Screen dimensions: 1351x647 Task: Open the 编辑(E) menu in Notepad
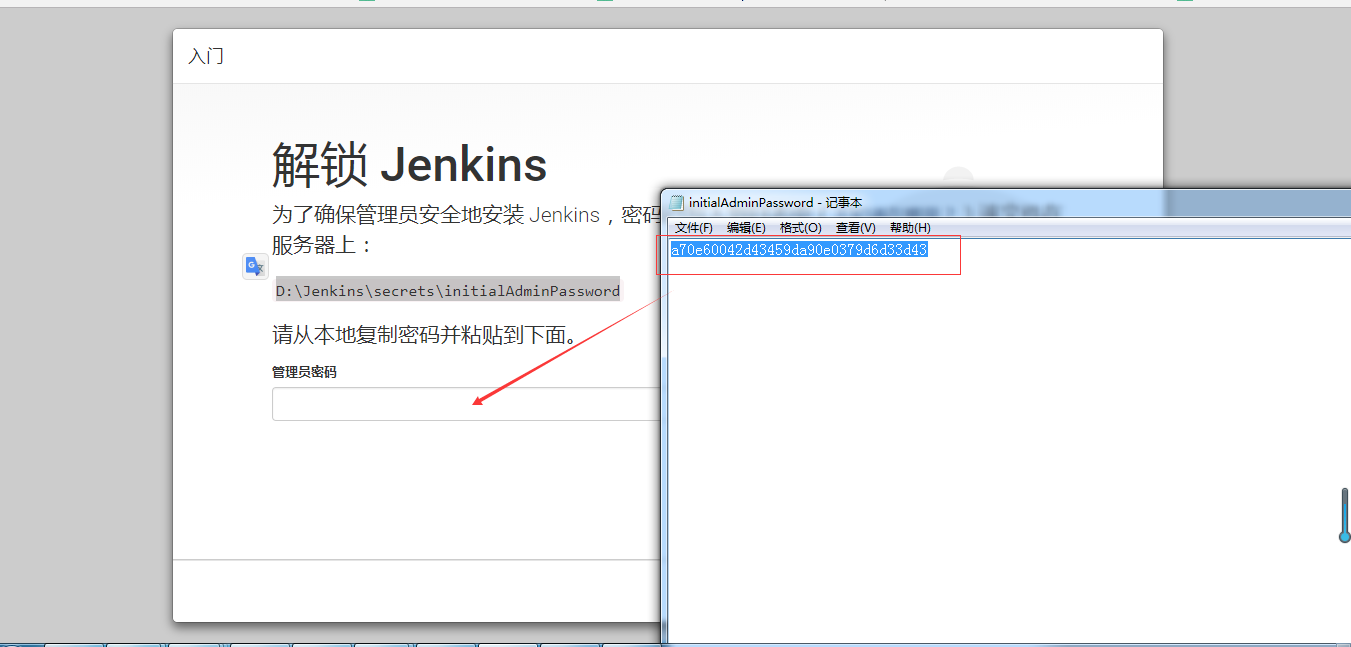(746, 228)
